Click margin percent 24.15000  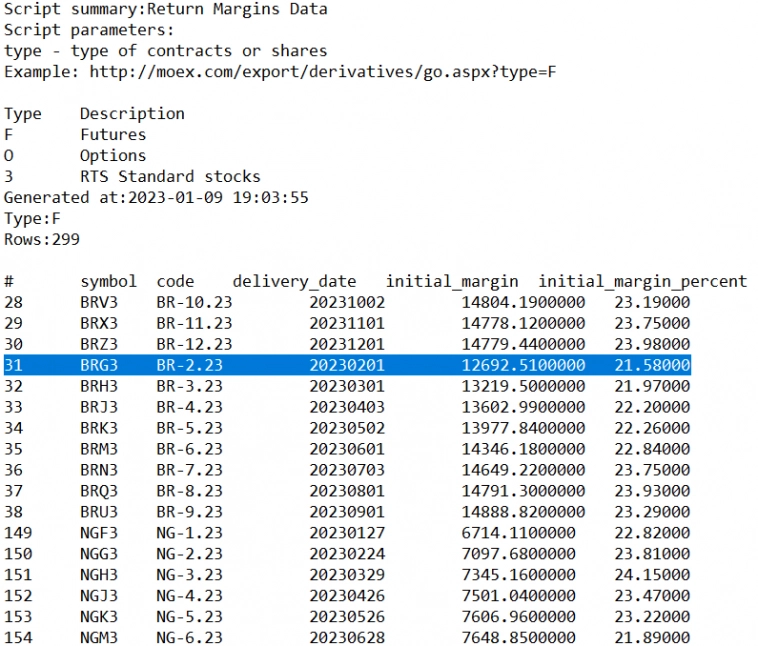(x=651, y=575)
